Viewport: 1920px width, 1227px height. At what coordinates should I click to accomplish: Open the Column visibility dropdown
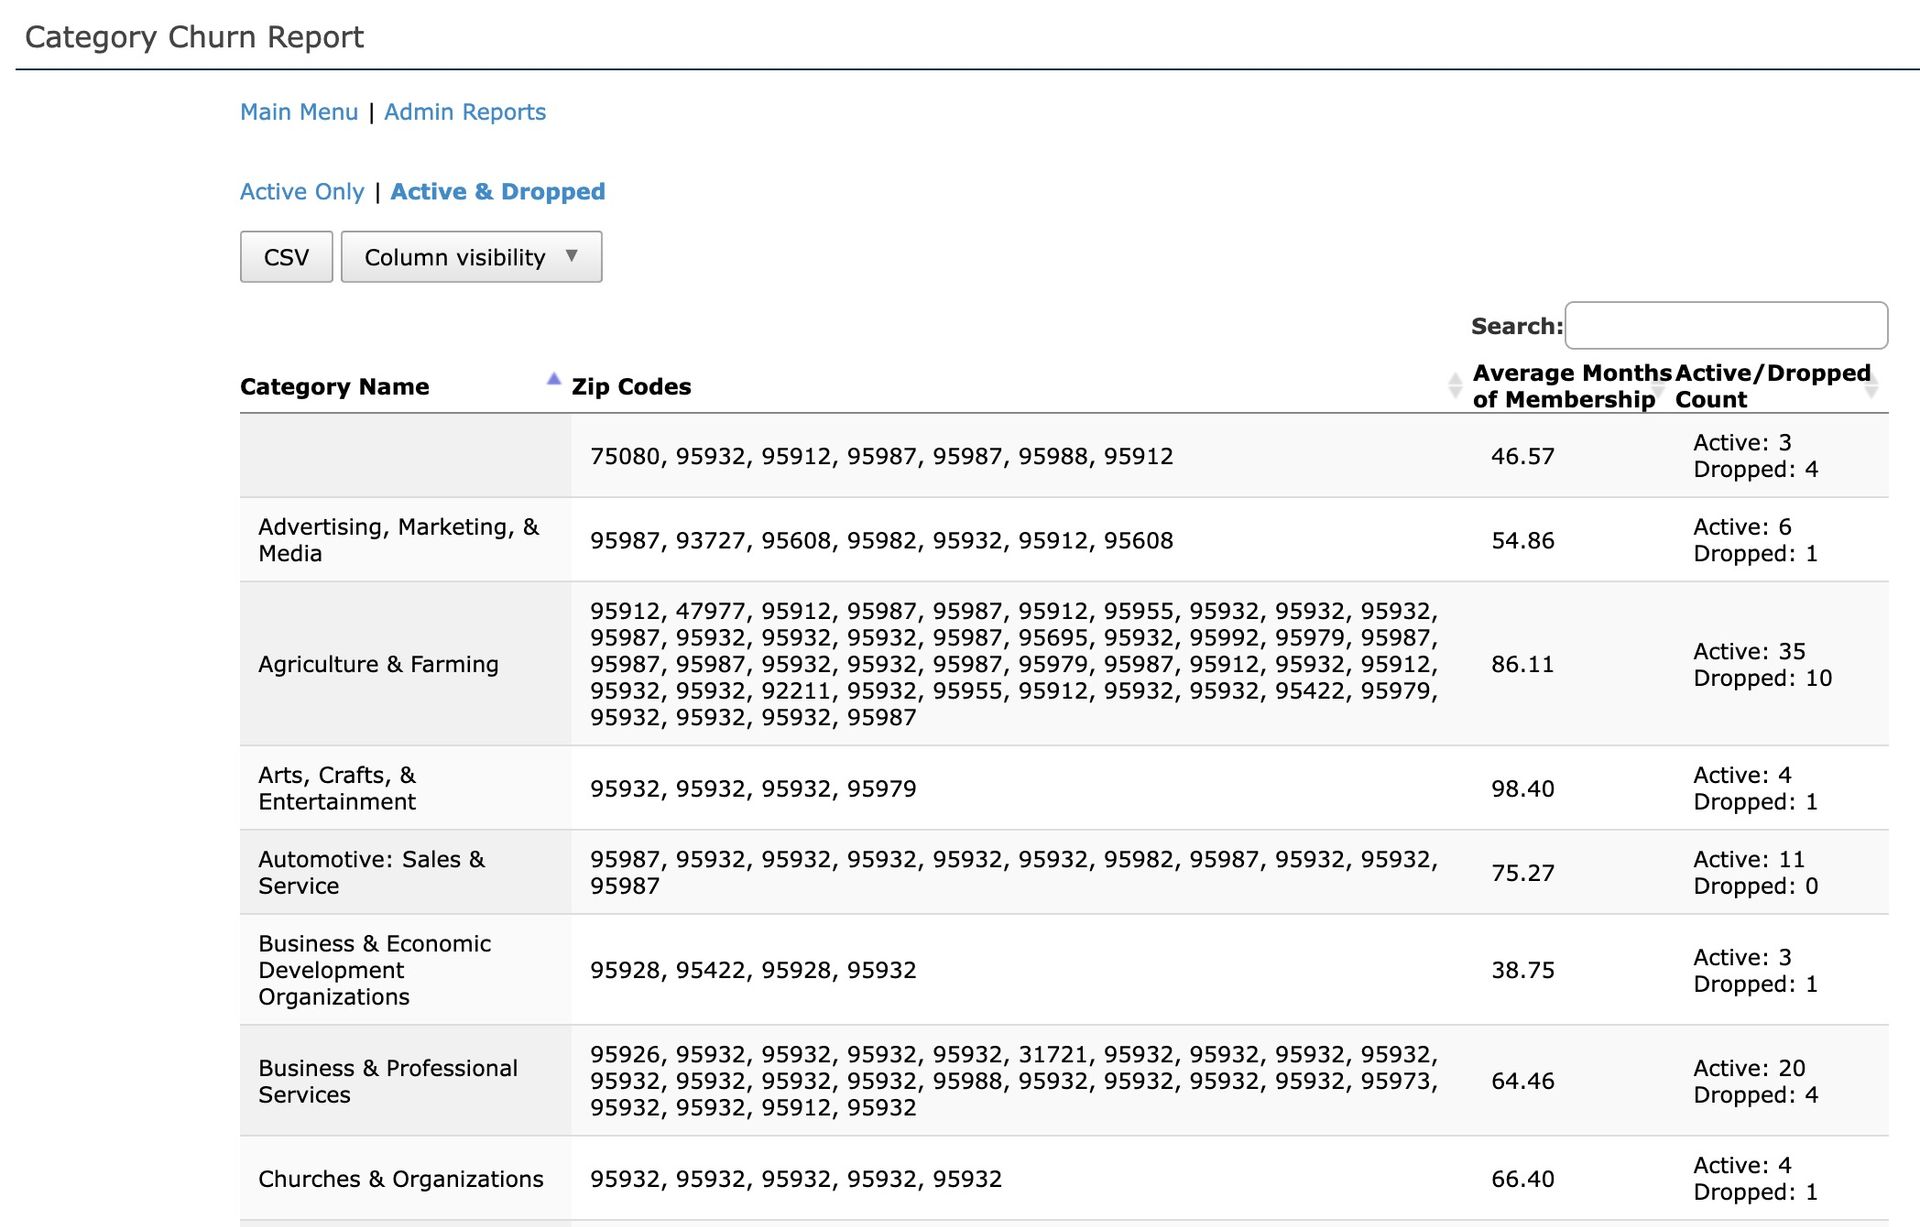click(x=471, y=257)
